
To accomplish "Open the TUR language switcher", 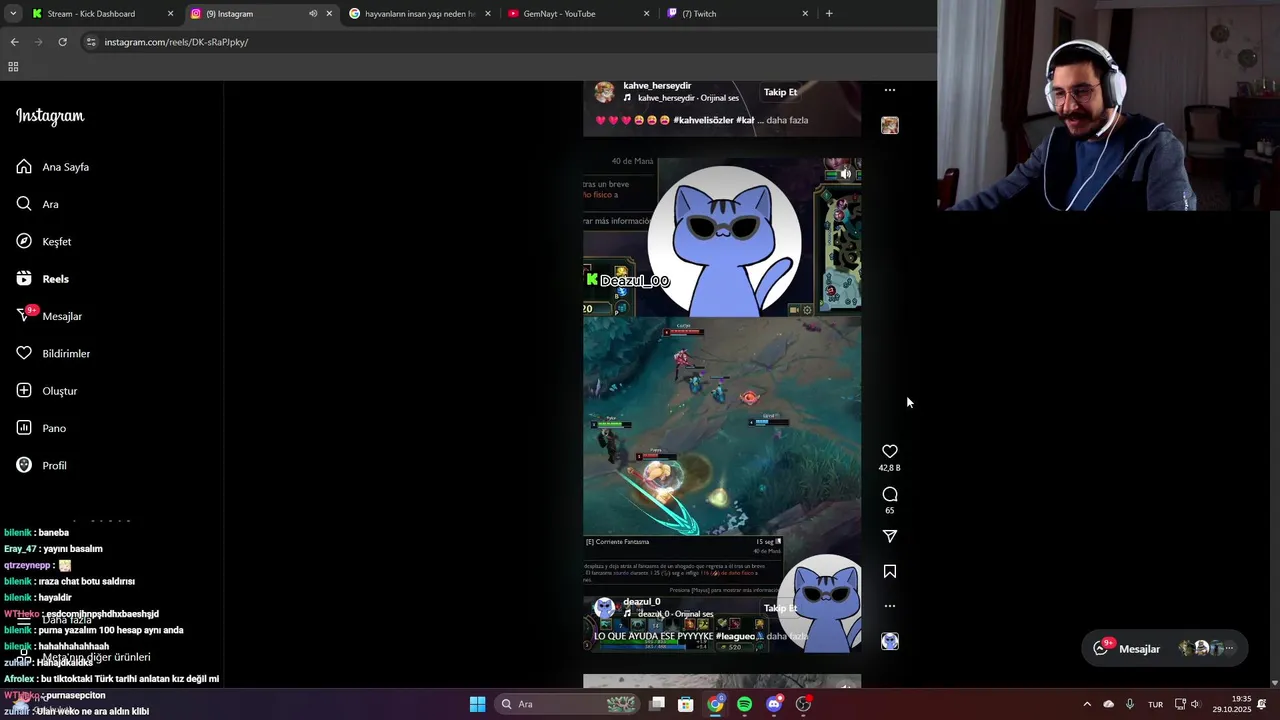I will [x=1156, y=704].
